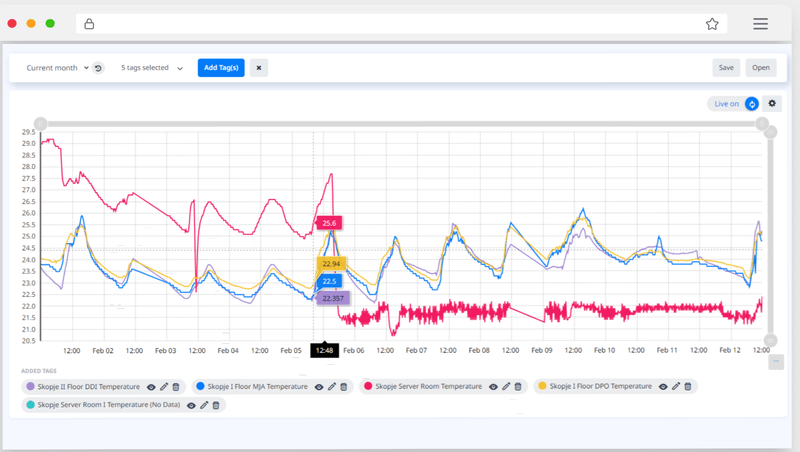The image size is (800, 452).
Task: Click the Save button
Action: [x=726, y=68]
